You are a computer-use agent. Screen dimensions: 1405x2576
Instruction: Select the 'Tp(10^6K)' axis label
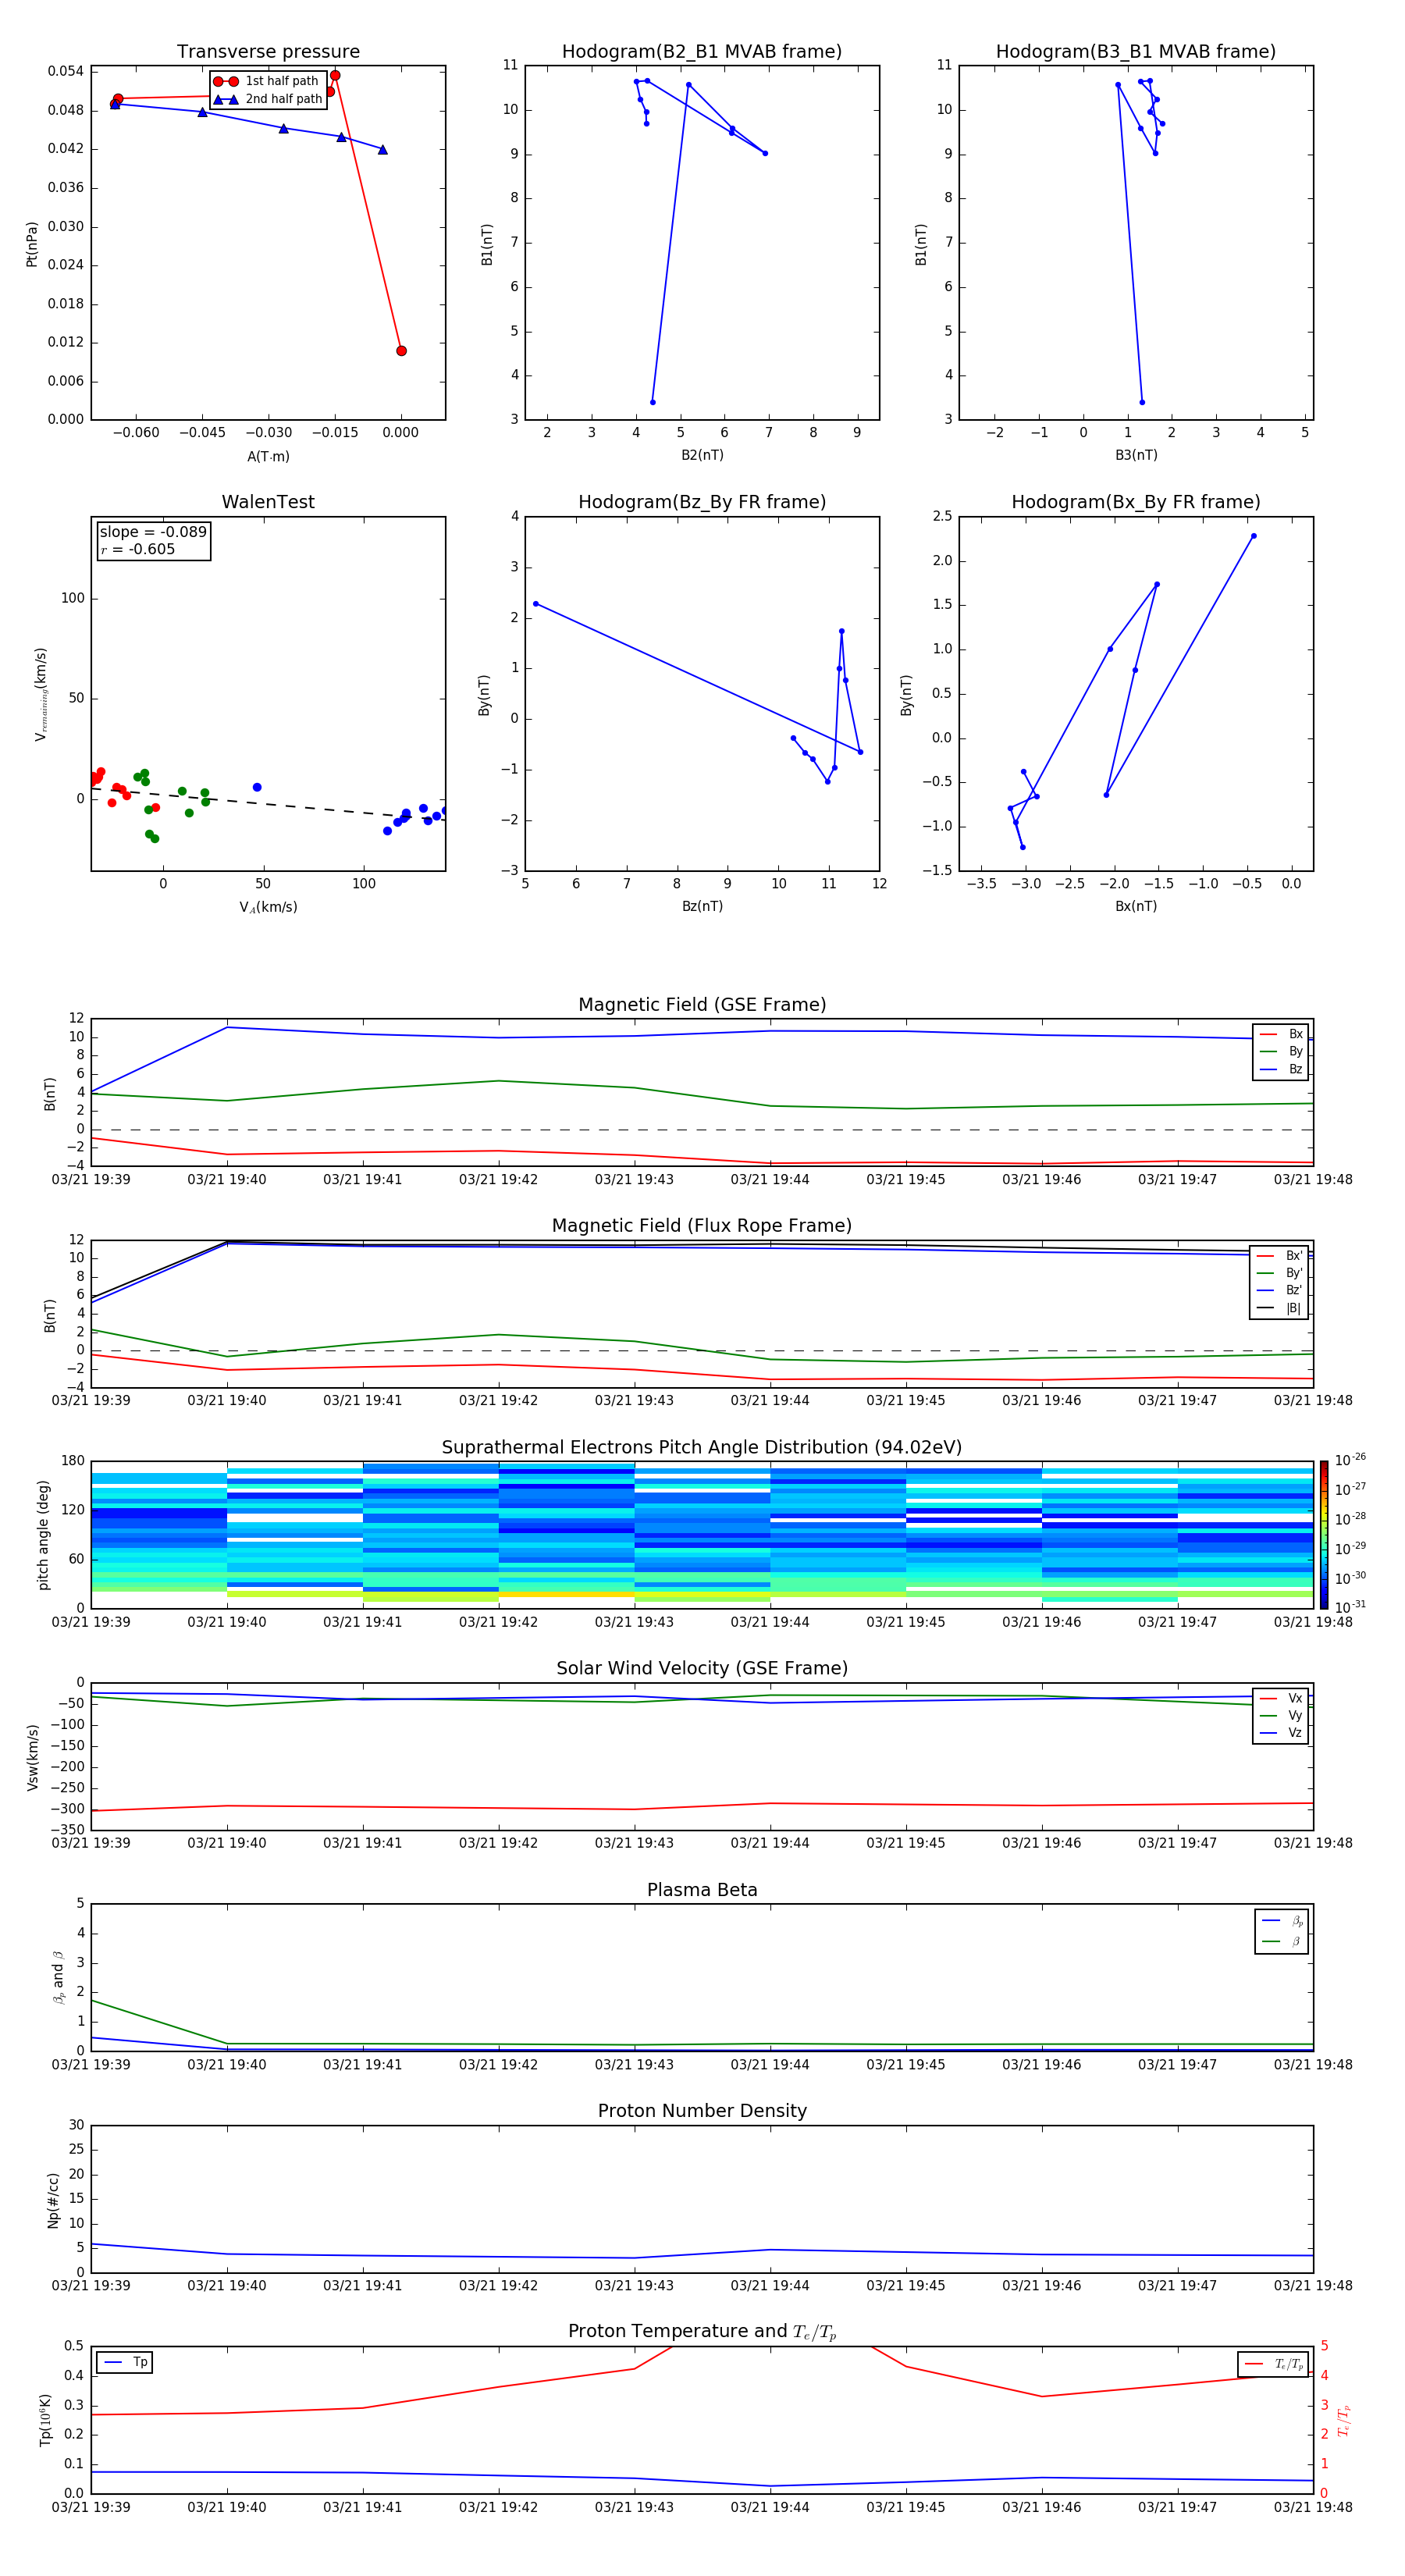click(45, 2420)
